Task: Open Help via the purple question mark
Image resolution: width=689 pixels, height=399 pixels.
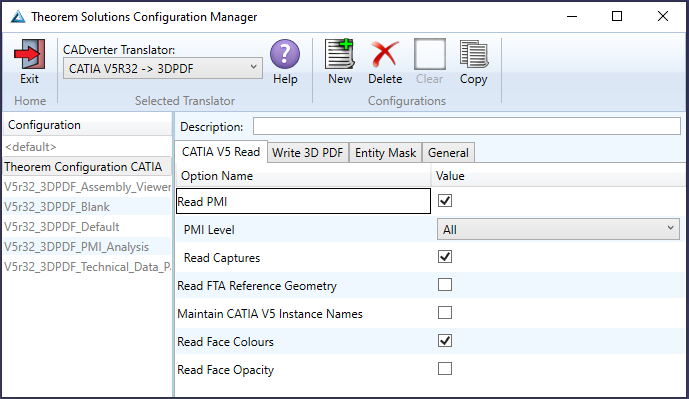Action: point(285,54)
